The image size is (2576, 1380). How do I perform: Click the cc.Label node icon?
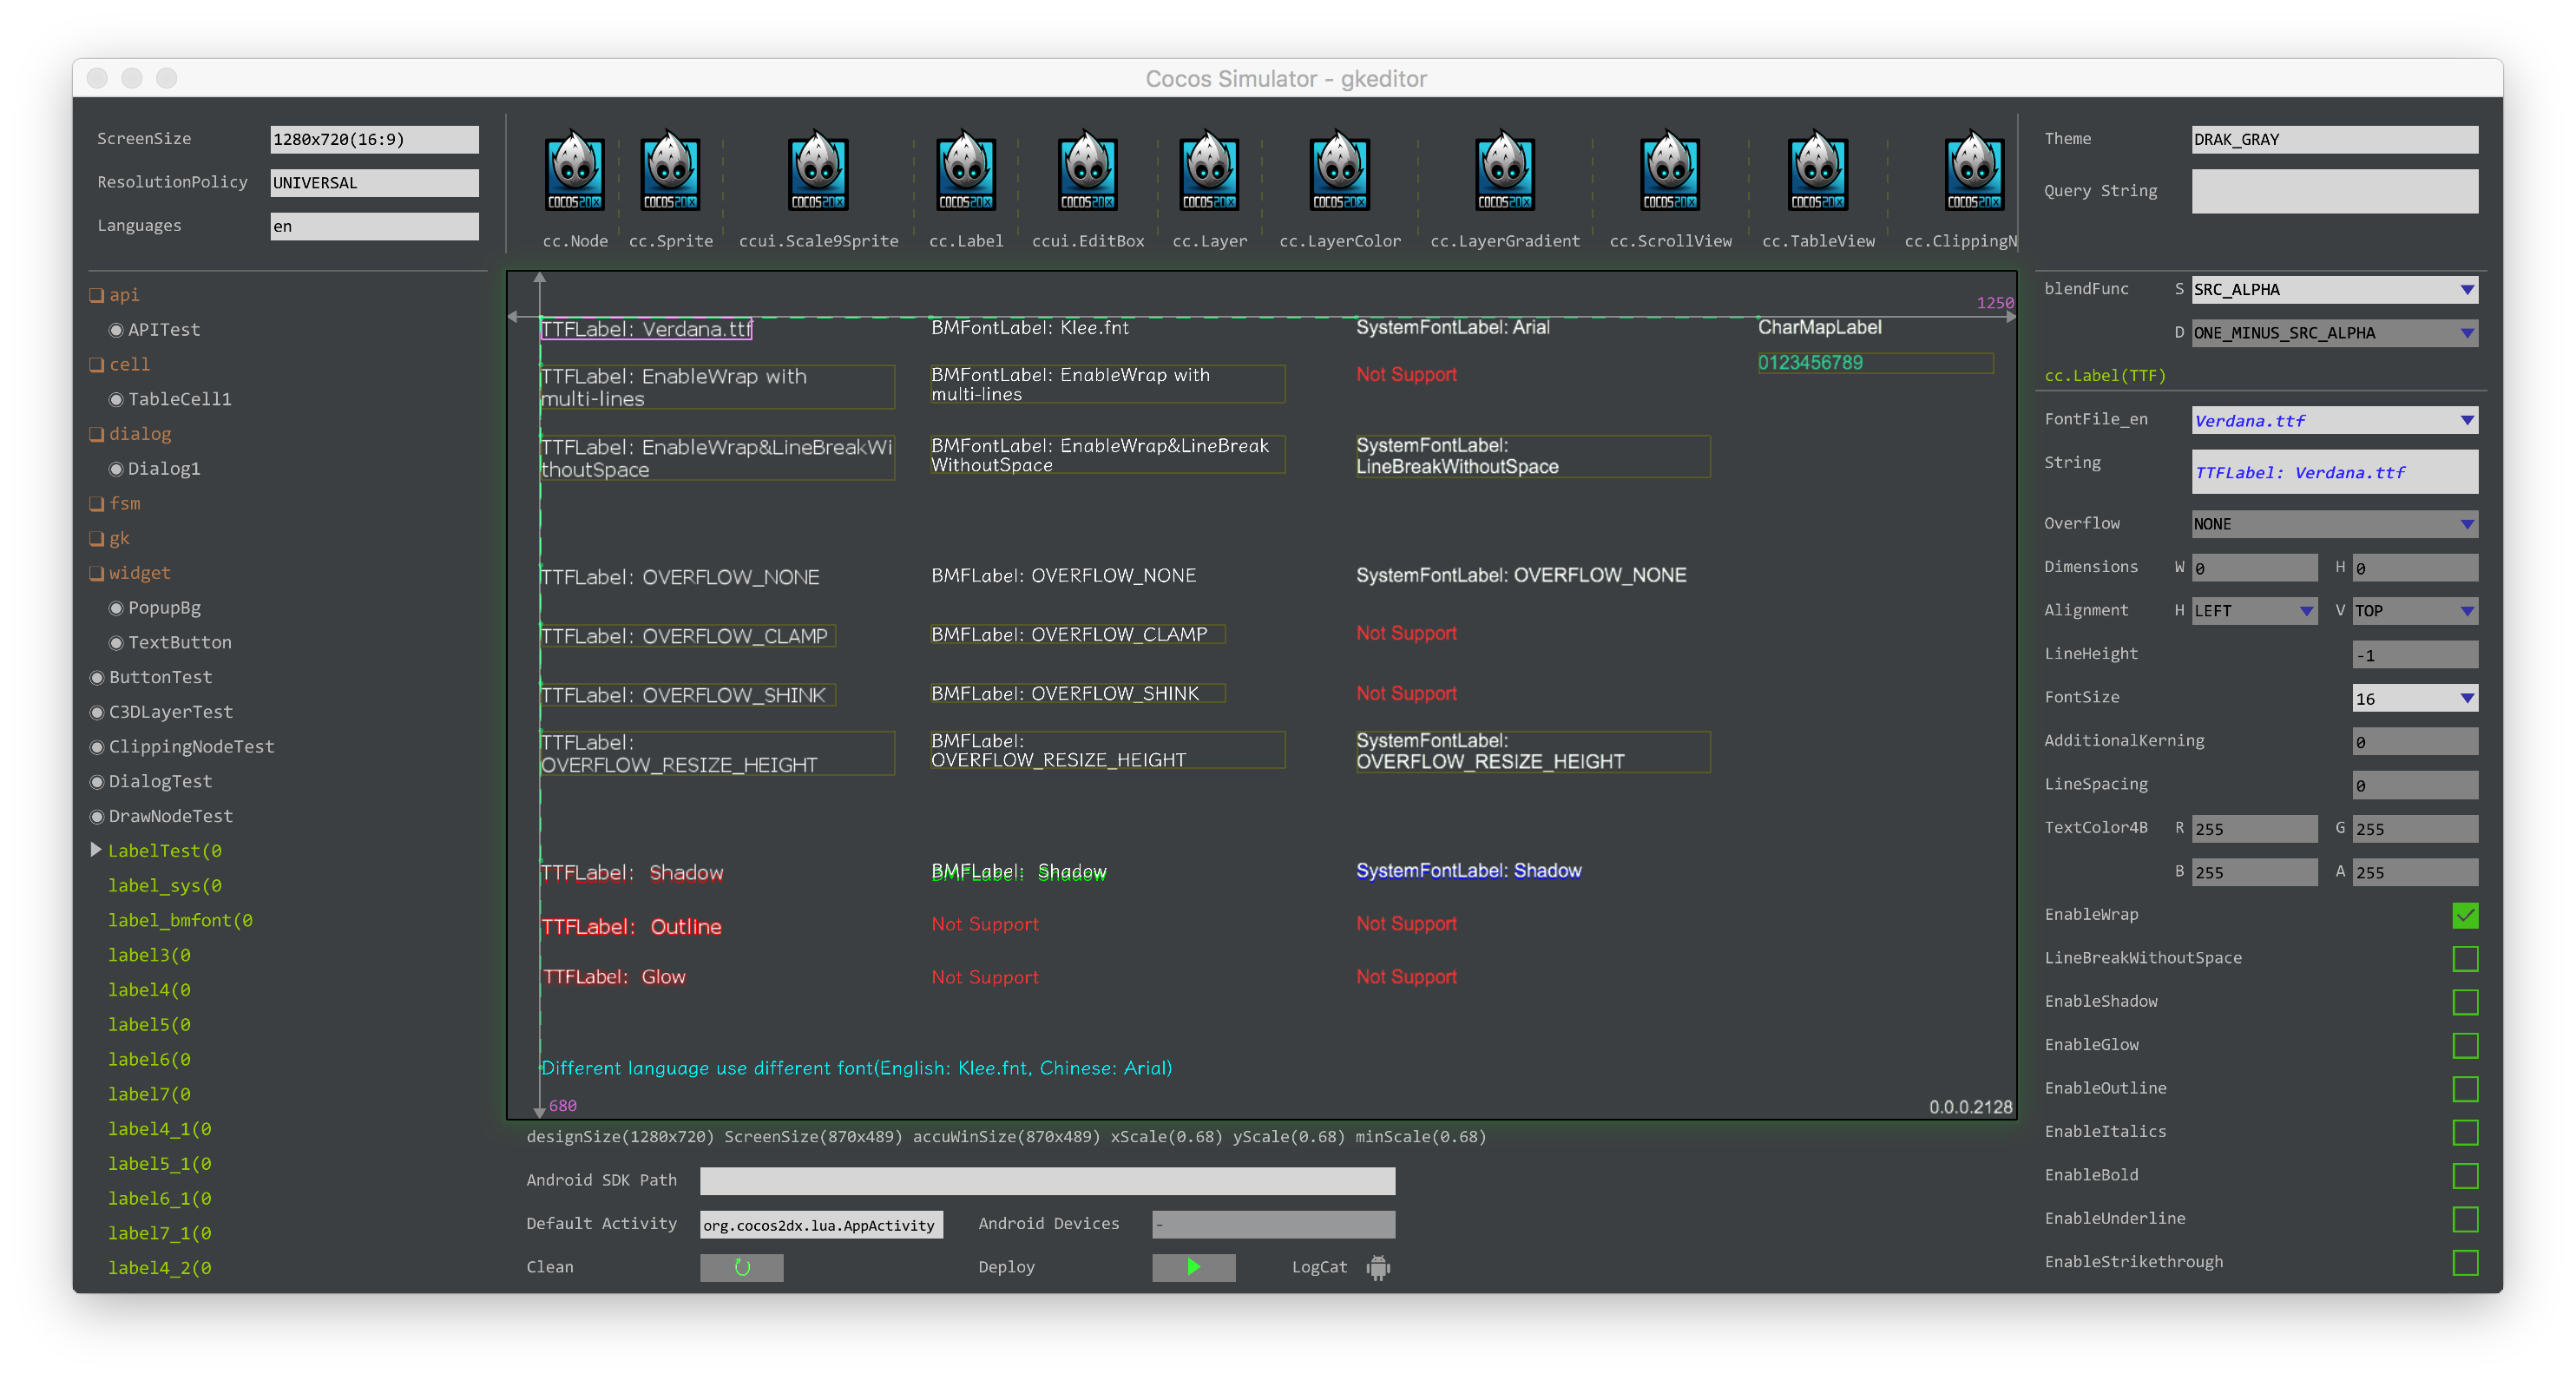click(x=965, y=172)
